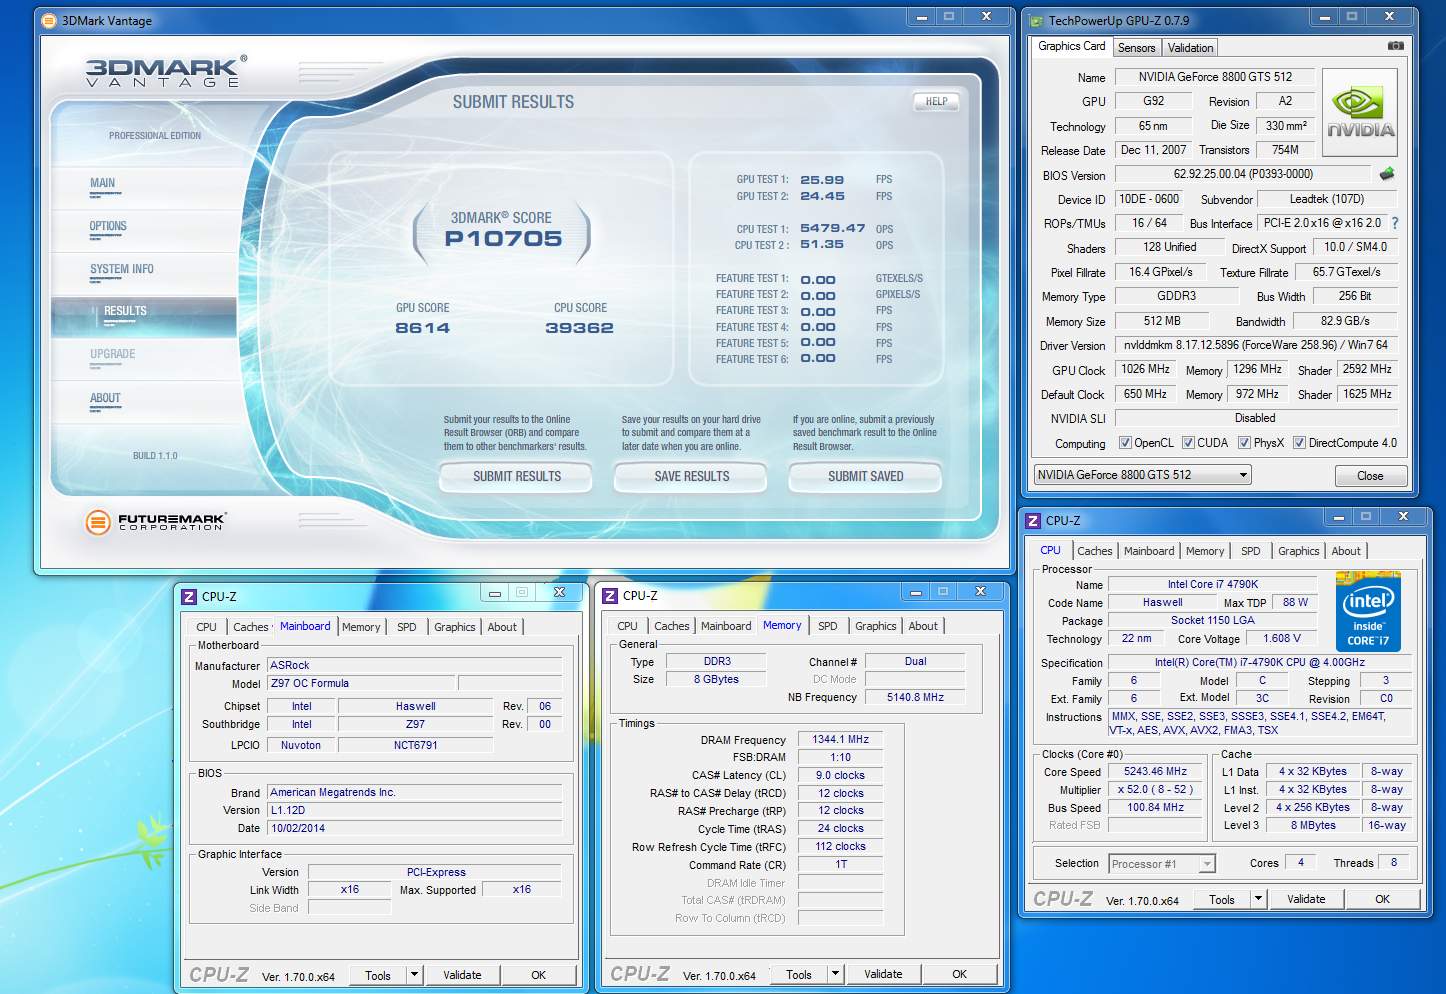Open the Graphics tab in CPU-Z Mainboard window
The height and width of the screenshot is (994, 1446).
tap(454, 627)
